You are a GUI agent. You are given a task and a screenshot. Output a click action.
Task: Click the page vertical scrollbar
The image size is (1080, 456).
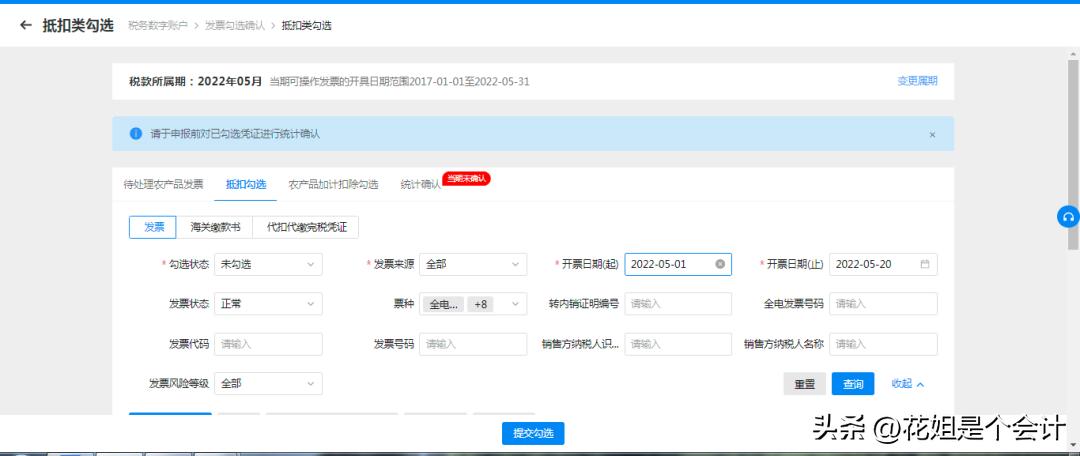[1073, 155]
